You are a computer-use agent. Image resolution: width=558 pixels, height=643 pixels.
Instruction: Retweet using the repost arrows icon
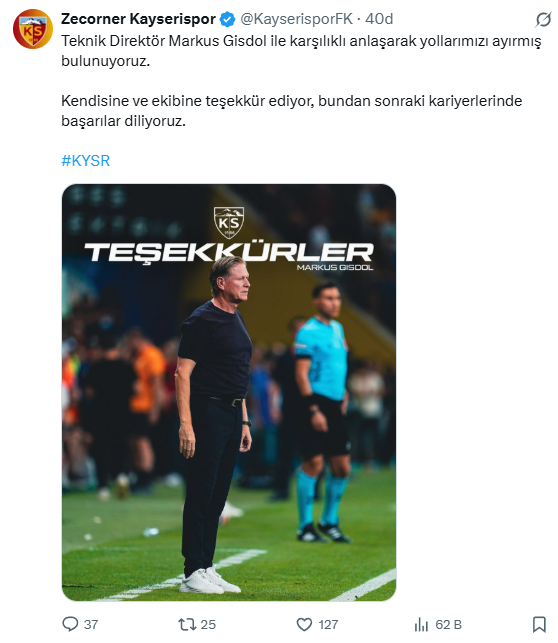tap(187, 625)
